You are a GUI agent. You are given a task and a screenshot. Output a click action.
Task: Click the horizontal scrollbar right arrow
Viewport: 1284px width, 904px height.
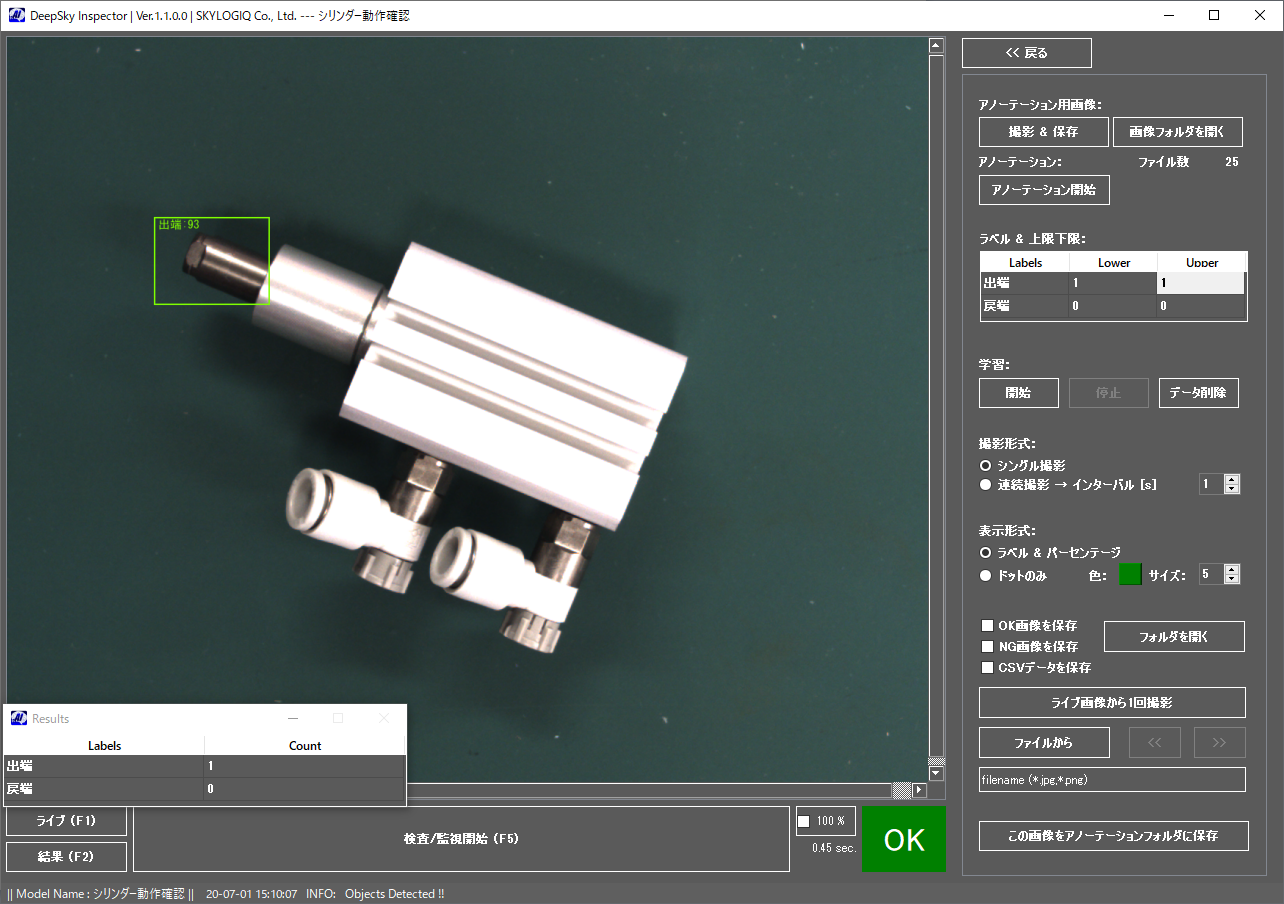pos(919,790)
